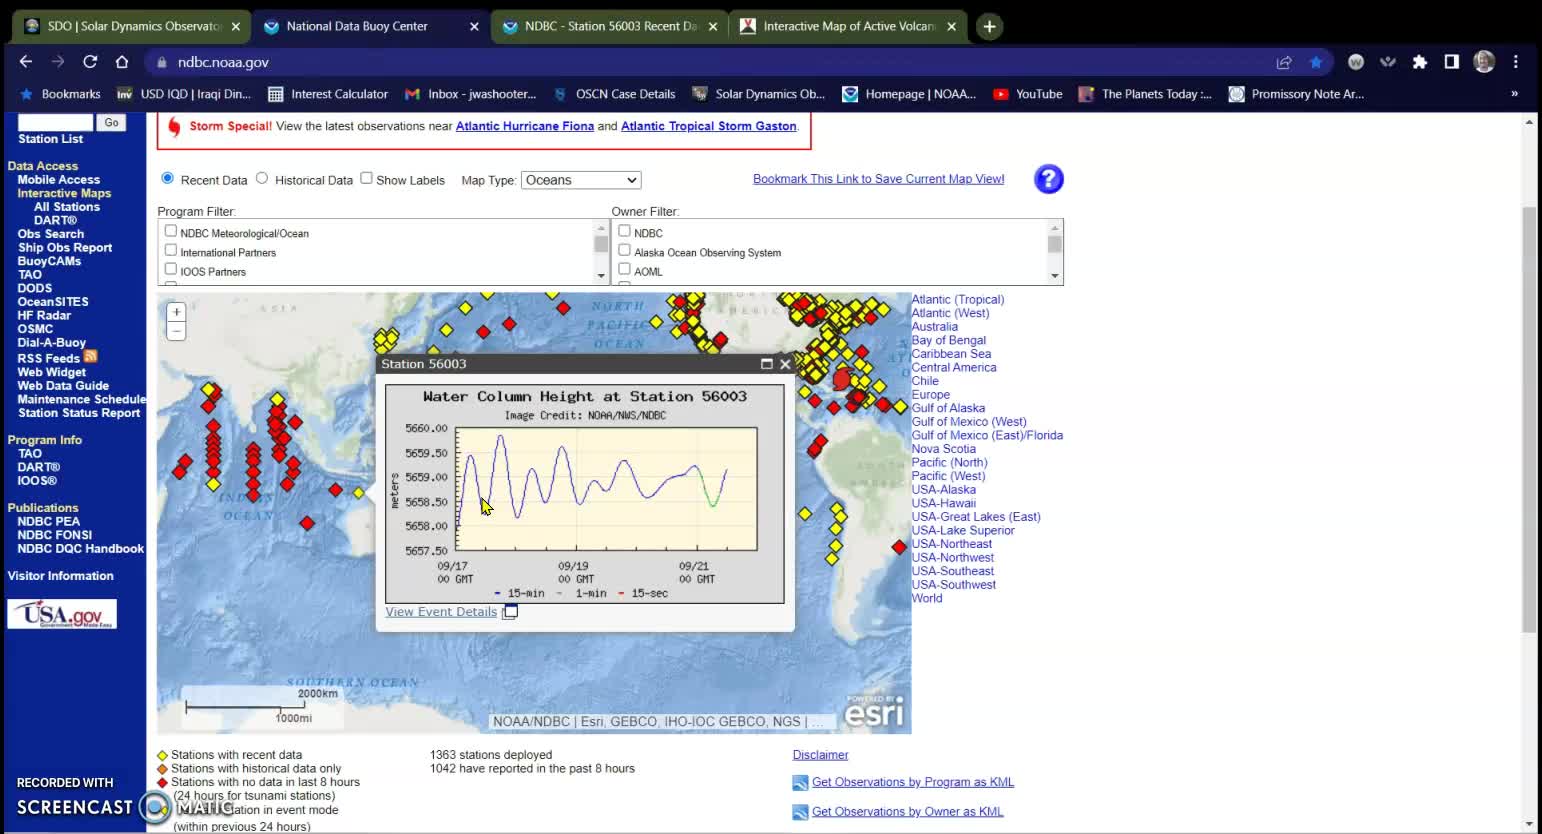The image size is (1542, 834).
Task: Click the Go button beside station search
Action: pos(111,123)
